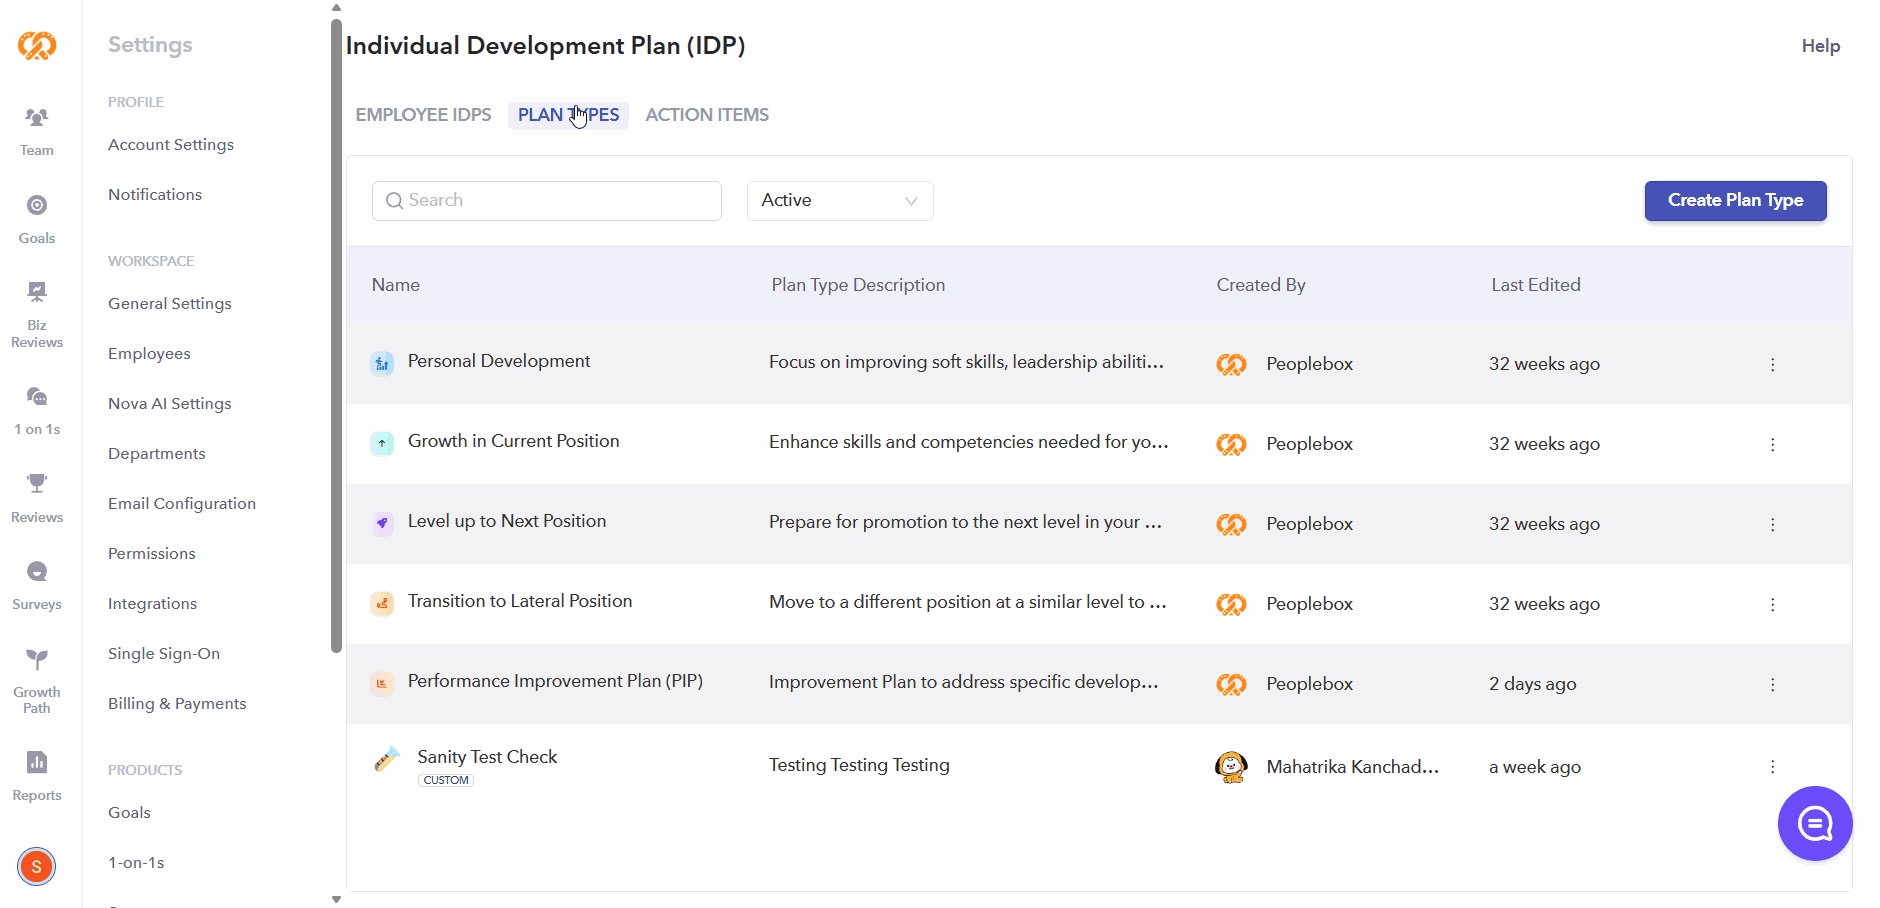1880x908 pixels.
Task: Open Growth Path in the sidebar
Action: click(x=37, y=681)
